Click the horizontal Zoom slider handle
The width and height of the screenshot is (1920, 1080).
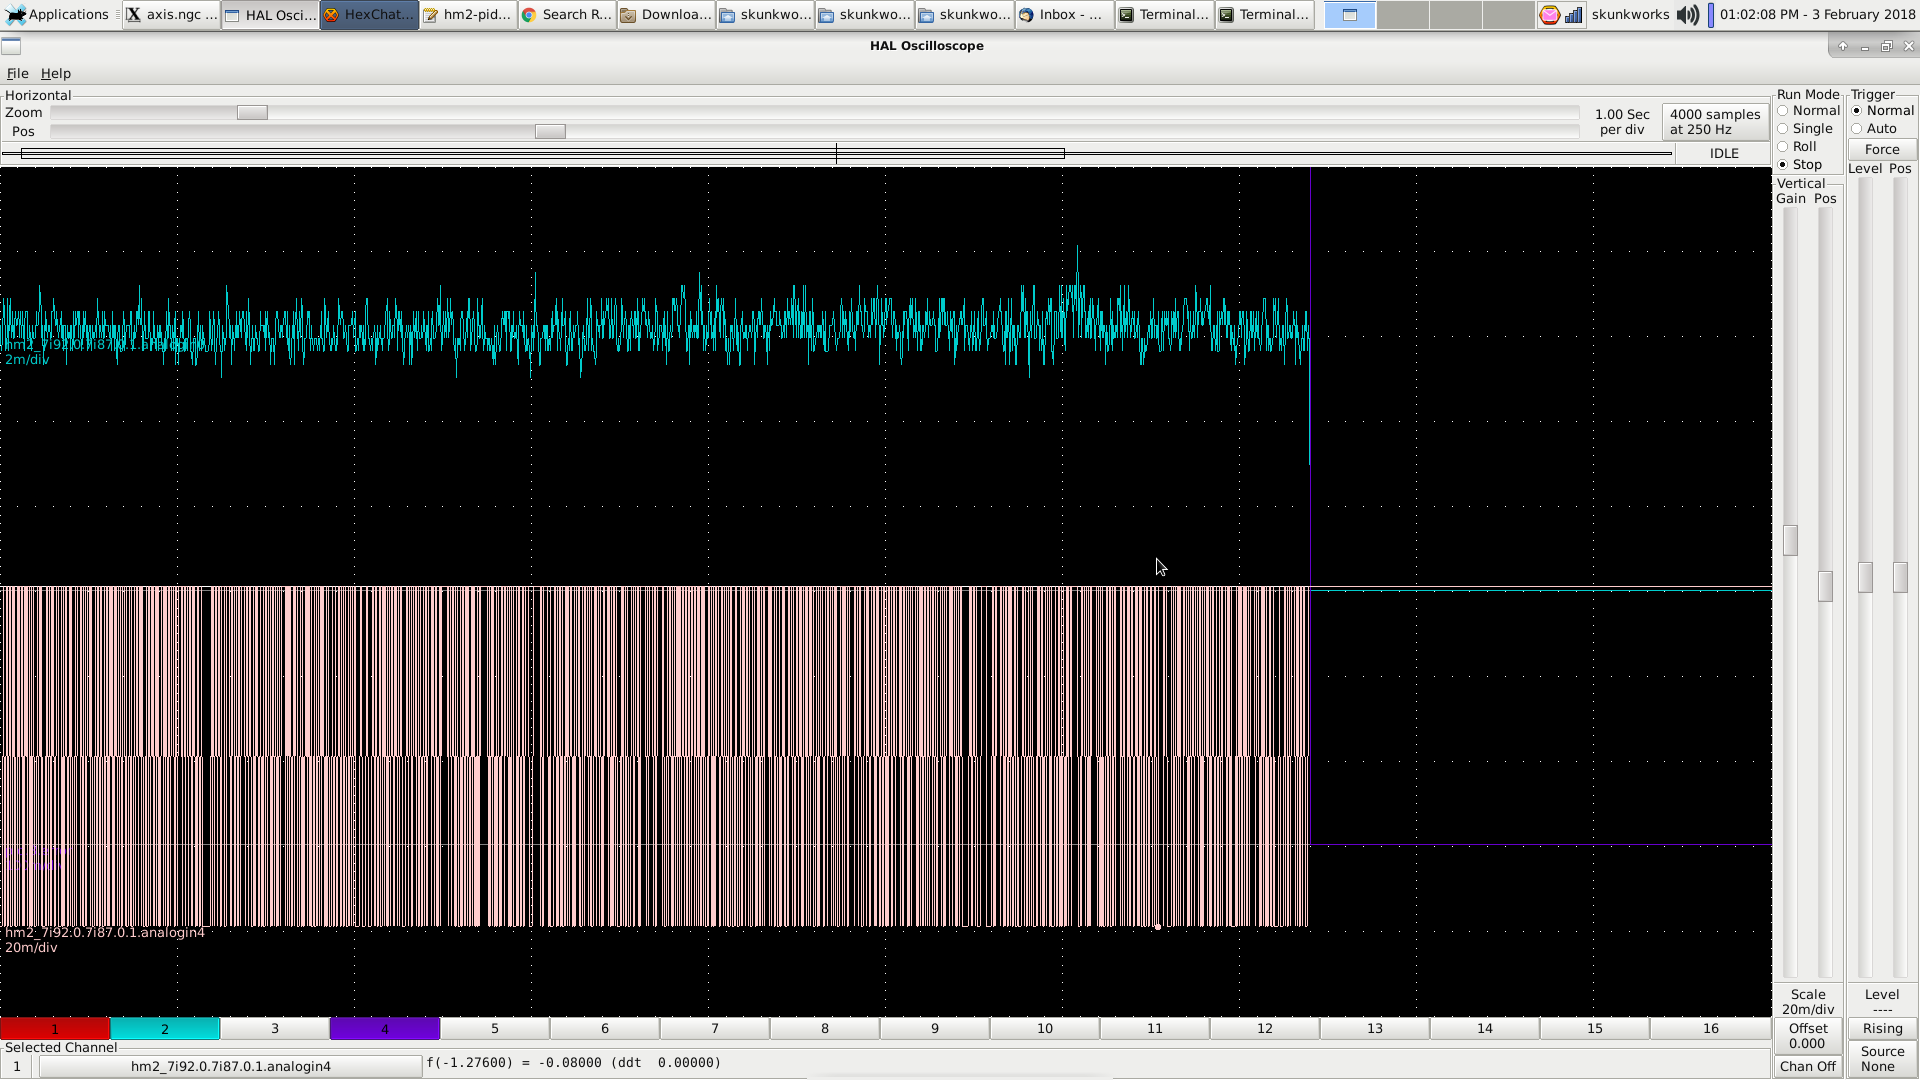252,113
